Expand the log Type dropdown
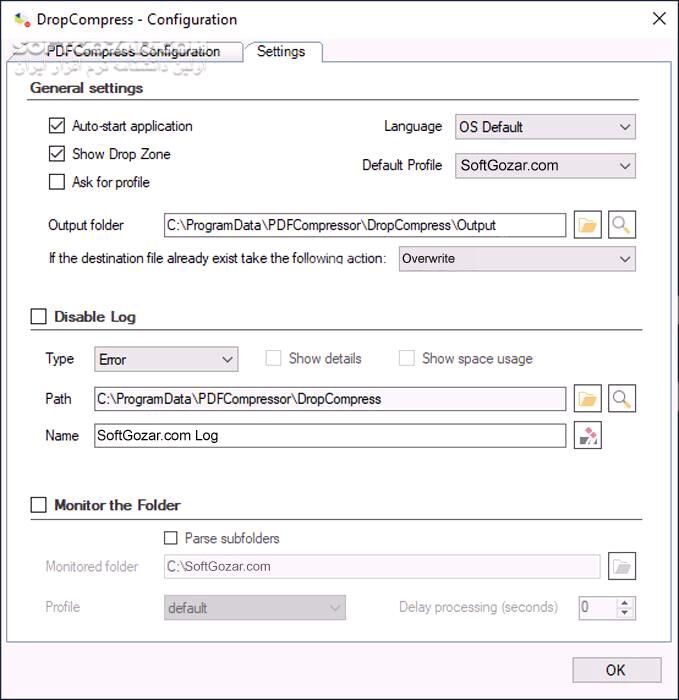This screenshot has width=679, height=700. [166, 359]
